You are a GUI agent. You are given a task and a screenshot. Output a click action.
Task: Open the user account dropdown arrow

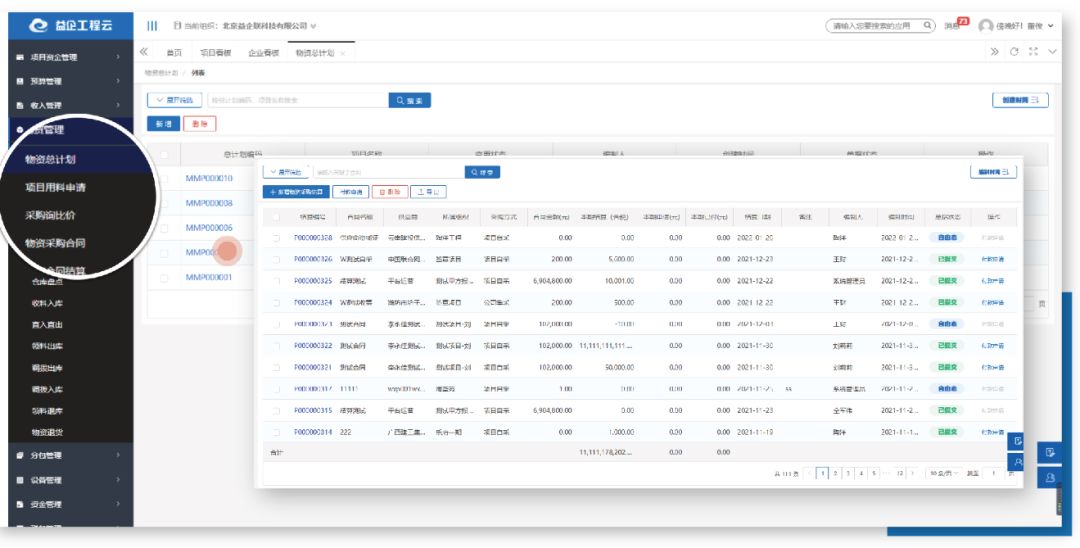[1050, 26]
